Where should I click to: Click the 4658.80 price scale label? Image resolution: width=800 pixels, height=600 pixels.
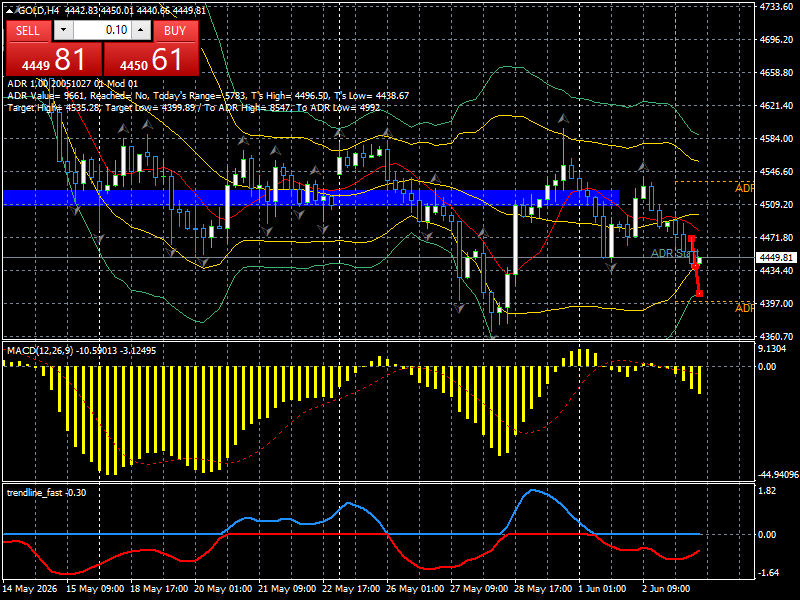777,72
